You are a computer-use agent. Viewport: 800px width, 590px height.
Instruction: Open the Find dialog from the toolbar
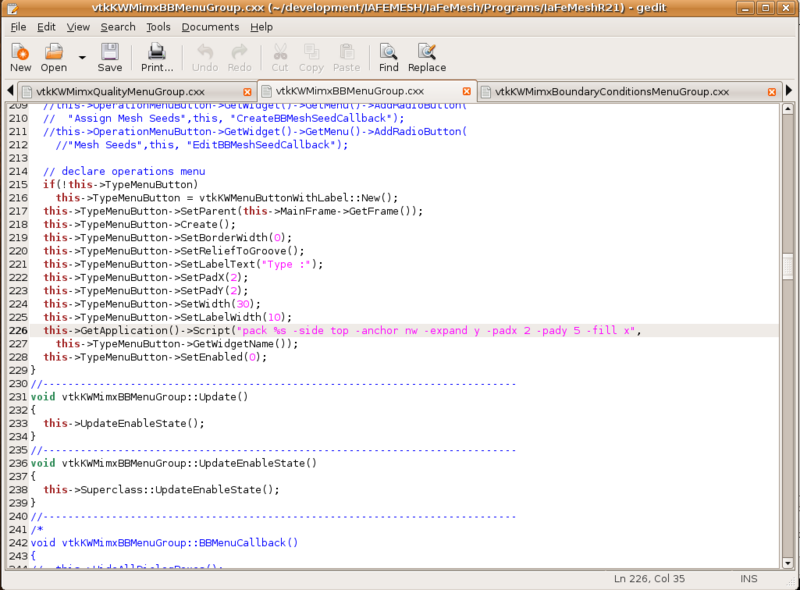click(388, 57)
